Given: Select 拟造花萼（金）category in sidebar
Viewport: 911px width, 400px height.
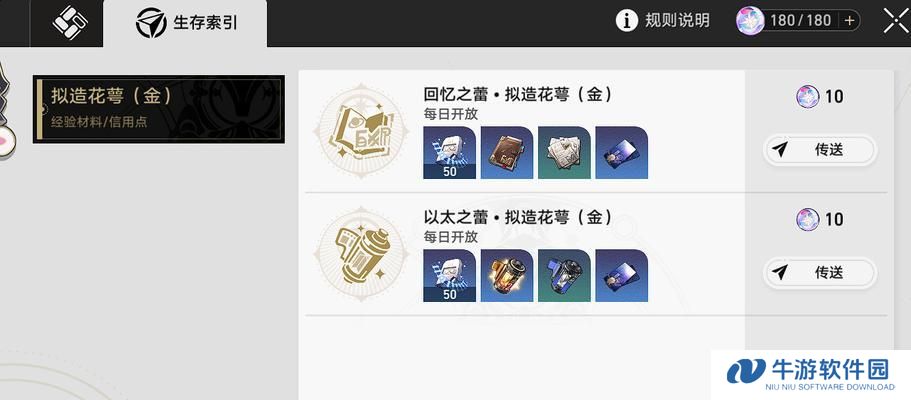Looking at the screenshot, I should click(159, 109).
